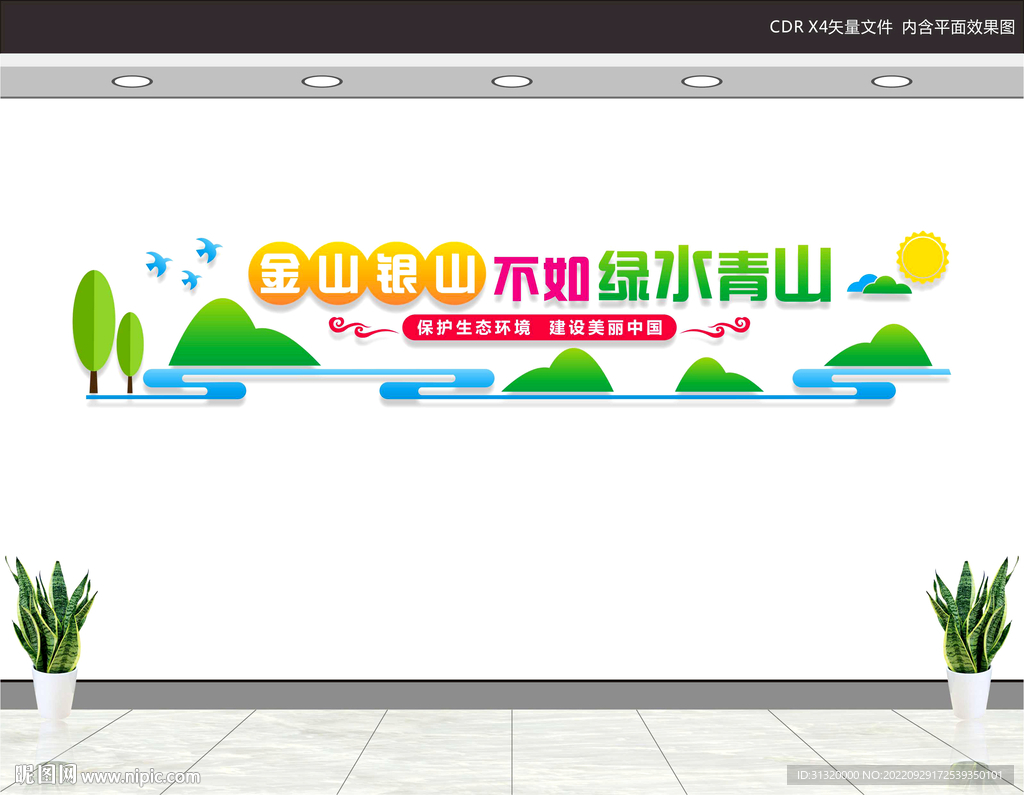The width and height of the screenshot is (1024, 795).
Task: Select the orange "金山银山" title characters
Action: (367, 274)
